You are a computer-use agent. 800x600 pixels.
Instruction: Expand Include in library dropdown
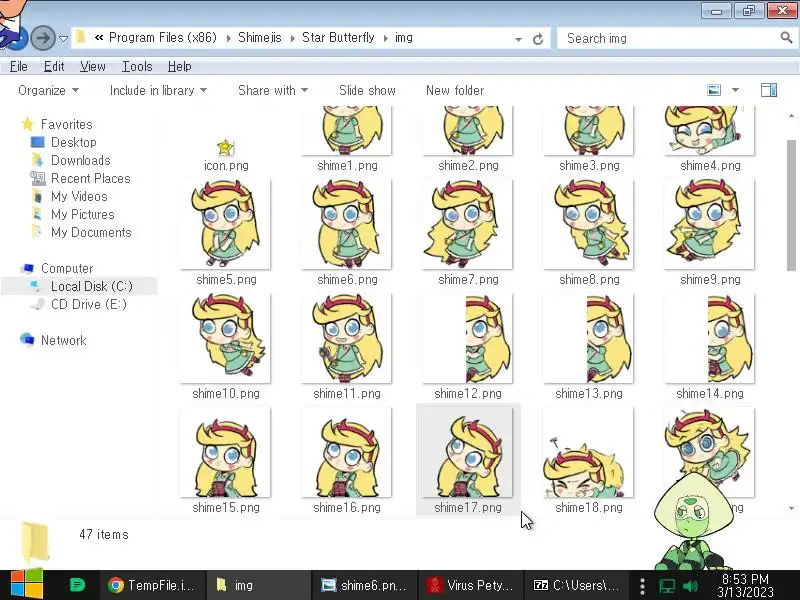[158, 90]
